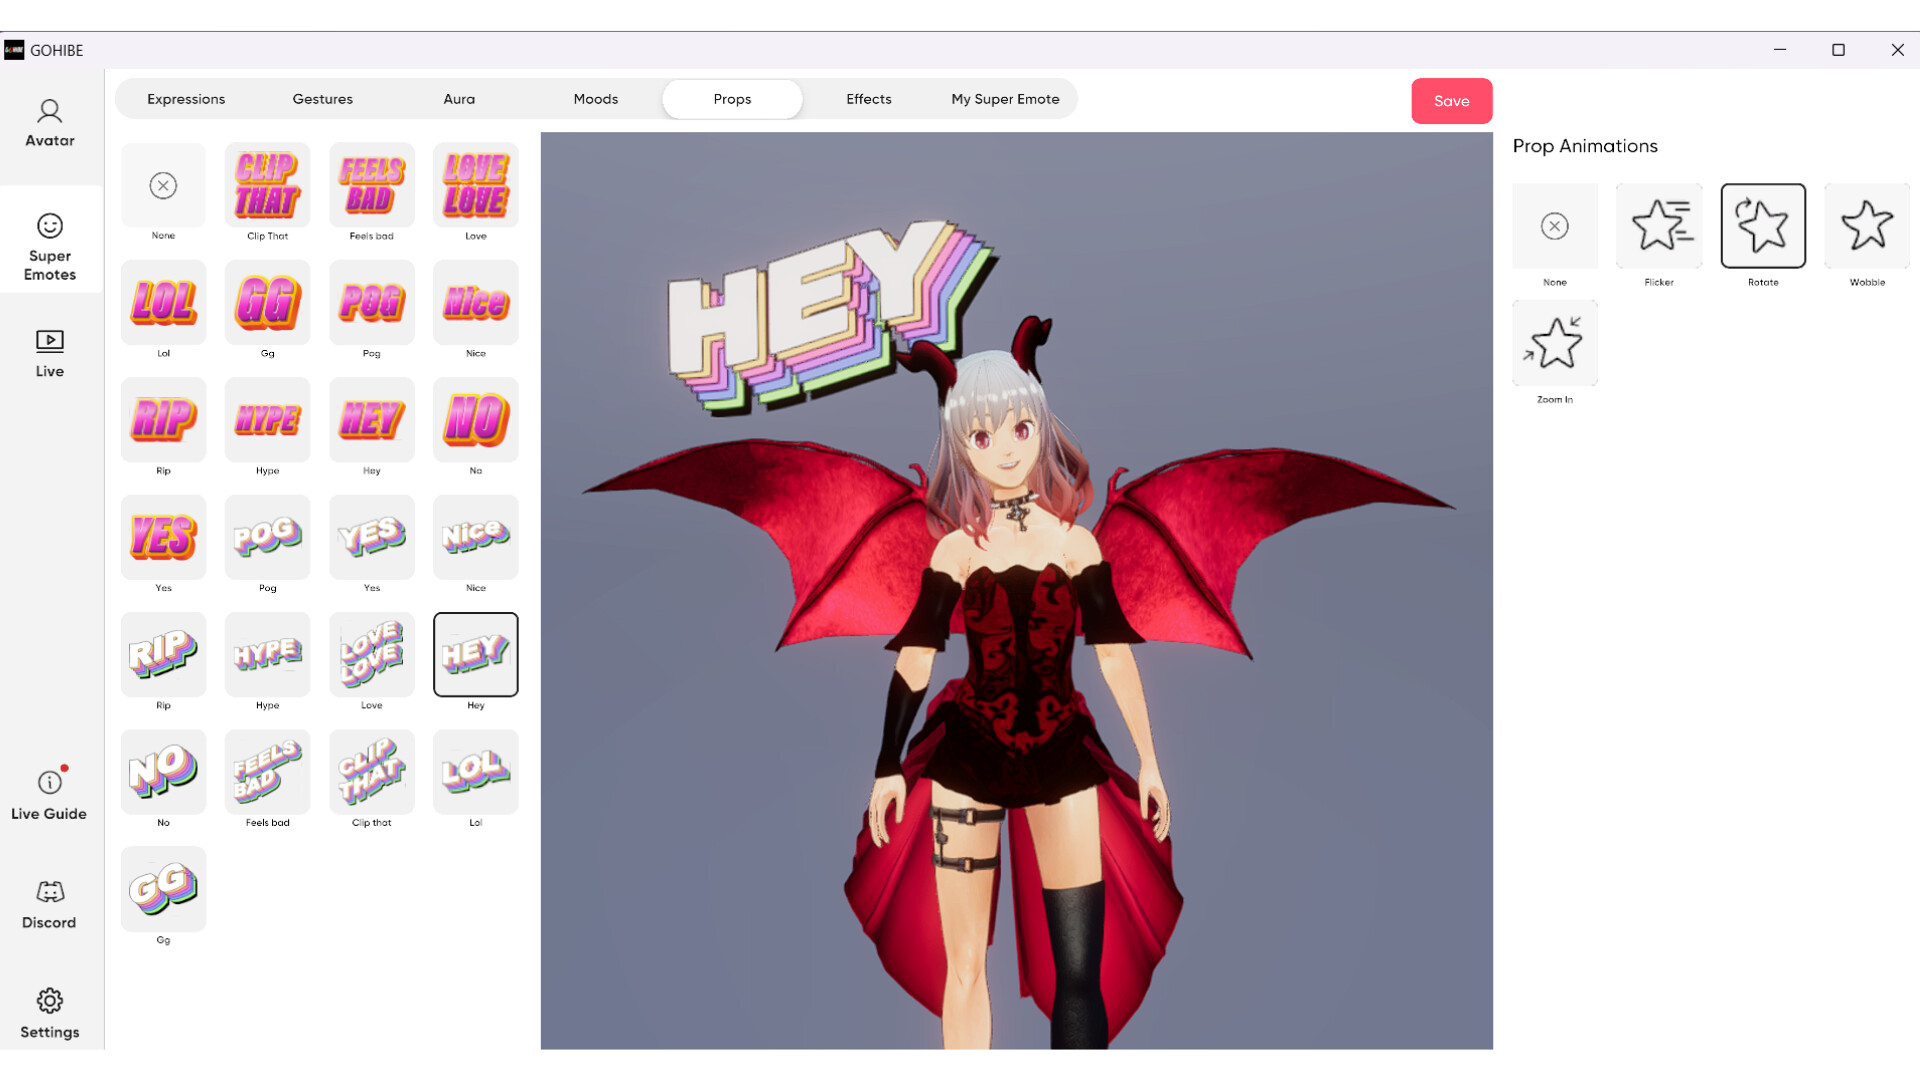Choose the Zoom In prop animation
The width and height of the screenshot is (1920, 1080).
(1554, 342)
